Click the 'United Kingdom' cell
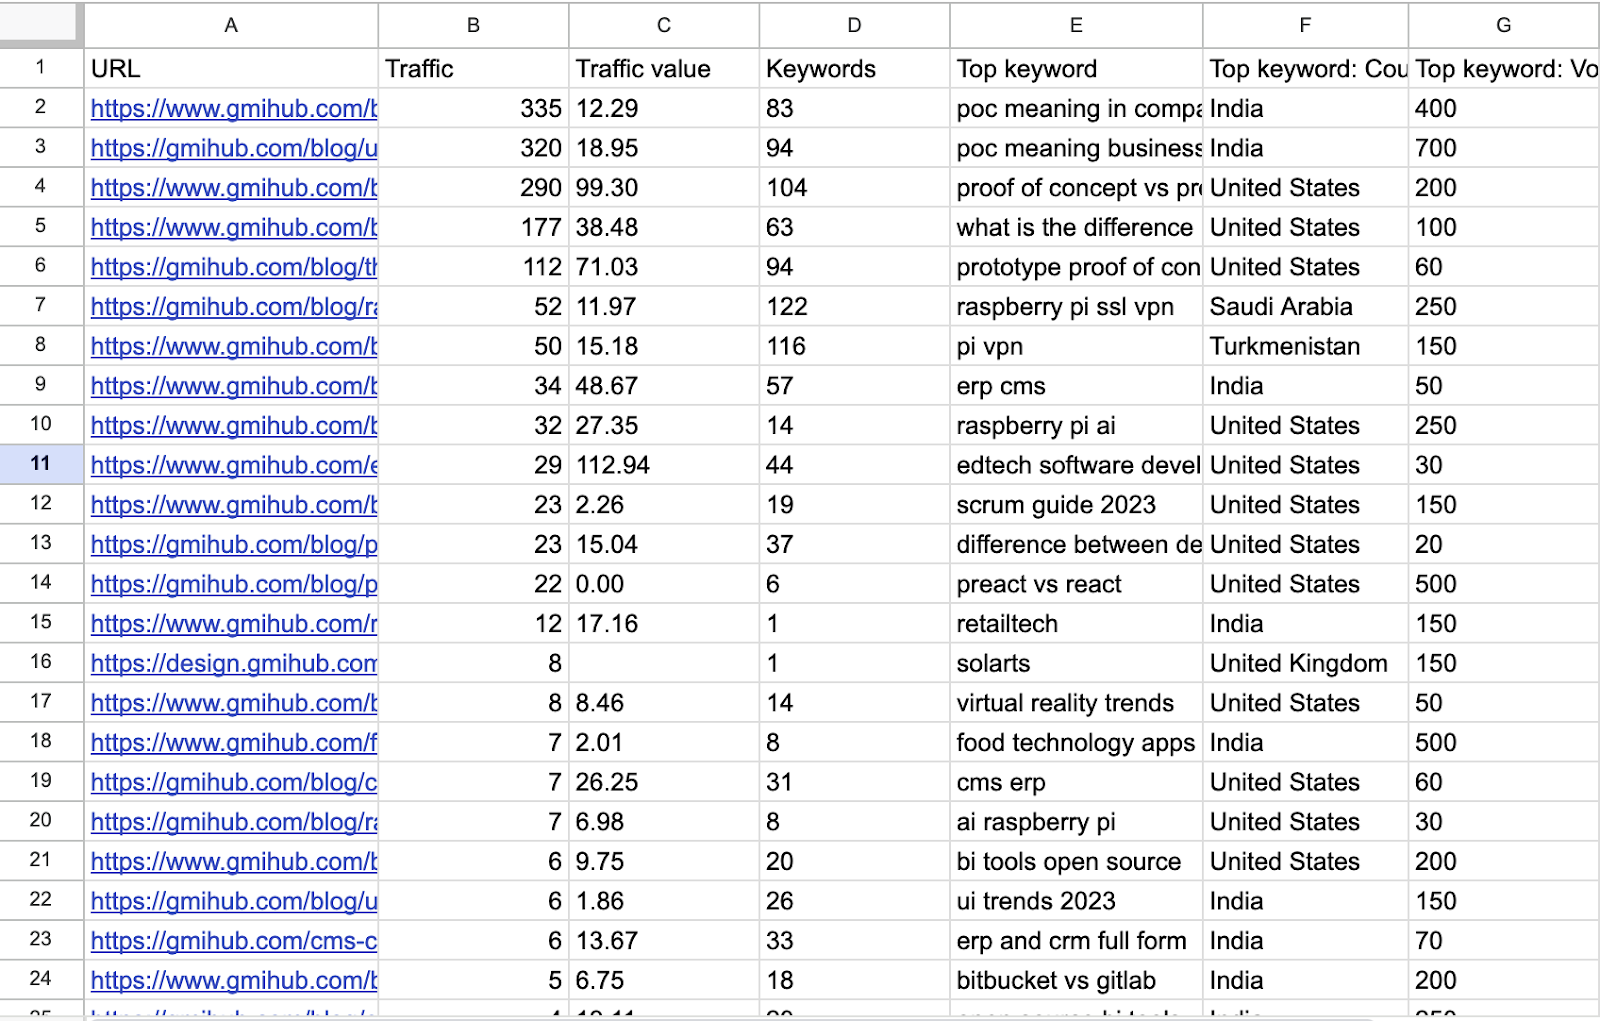 (1304, 664)
